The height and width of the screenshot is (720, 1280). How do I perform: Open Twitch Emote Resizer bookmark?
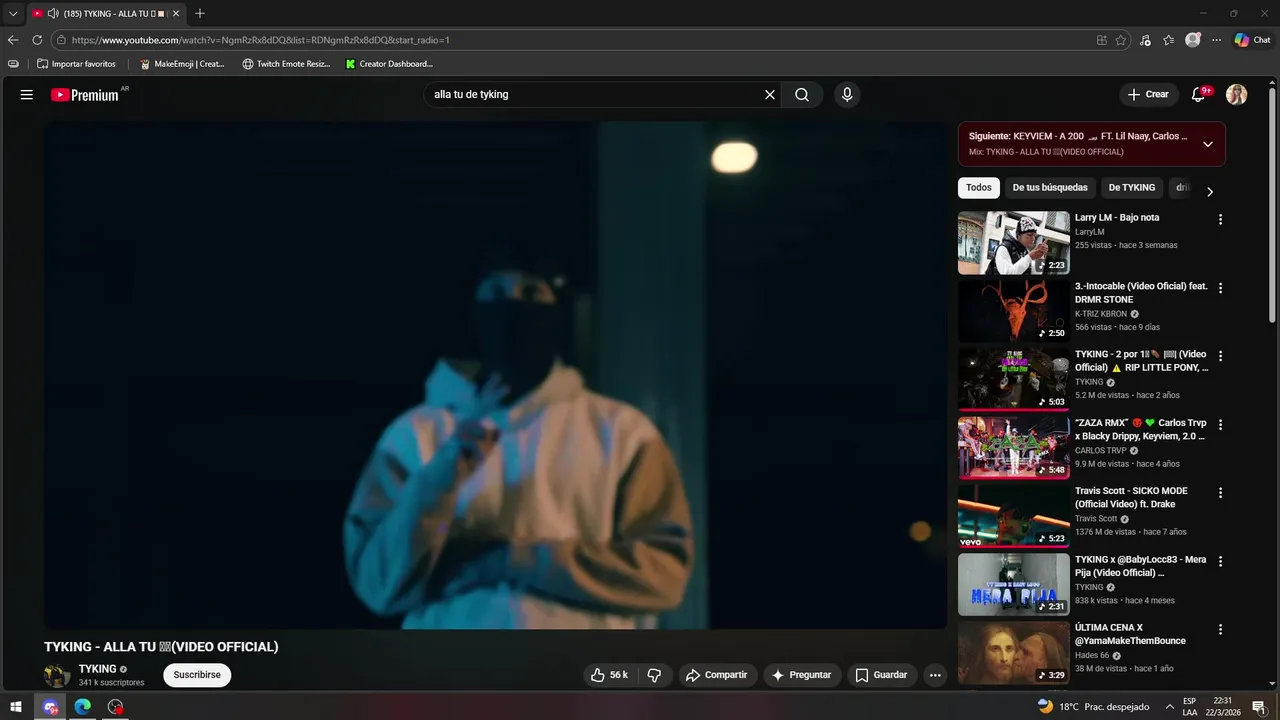(x=286, y=64)
